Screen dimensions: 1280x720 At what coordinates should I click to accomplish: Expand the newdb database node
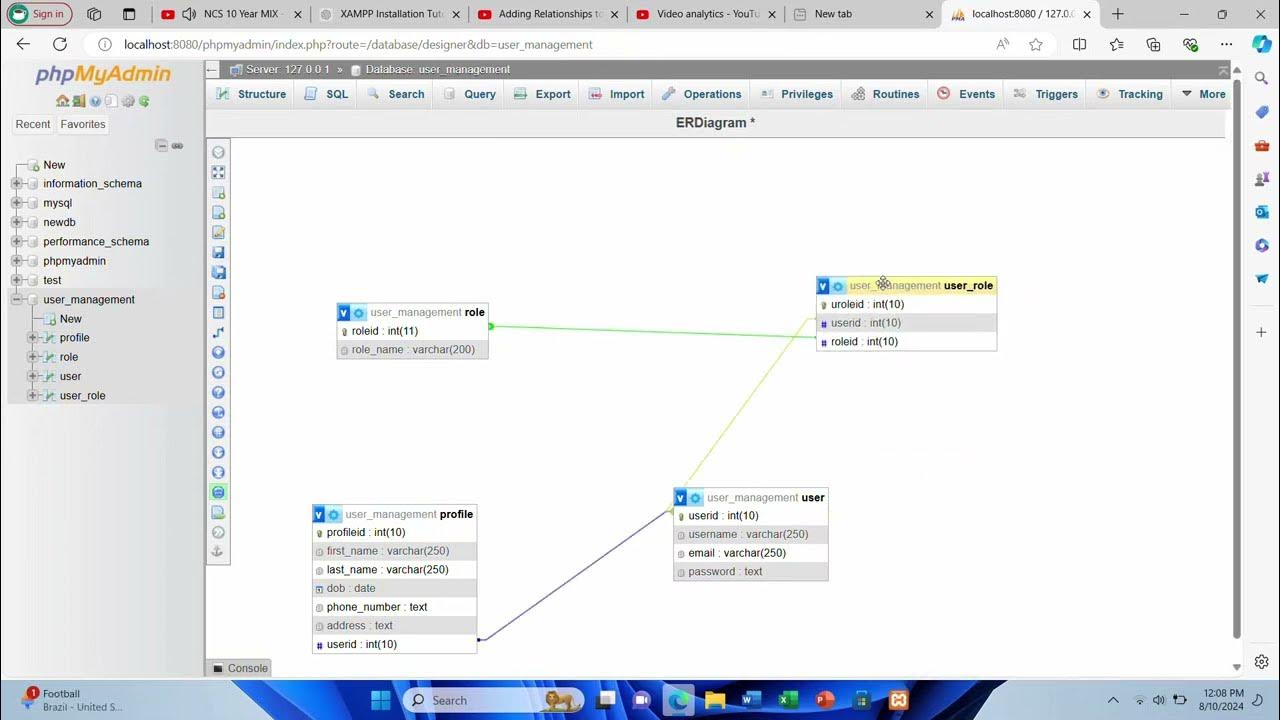coord(16,222)
